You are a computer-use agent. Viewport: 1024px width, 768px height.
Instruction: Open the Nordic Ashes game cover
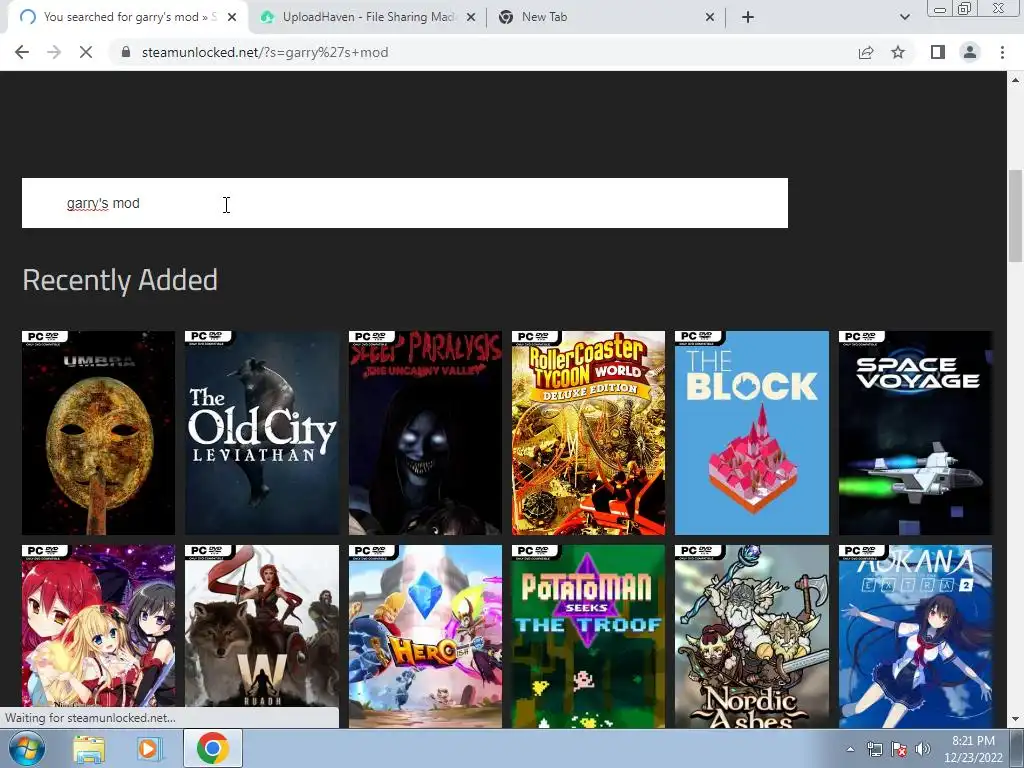tap(752, 636)
